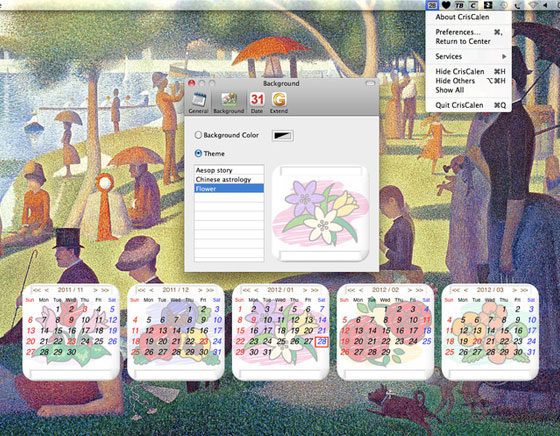Viewport: 560px width, 436px height.
Task: Click the heart icon in menu bar
Action: (446, 5)
